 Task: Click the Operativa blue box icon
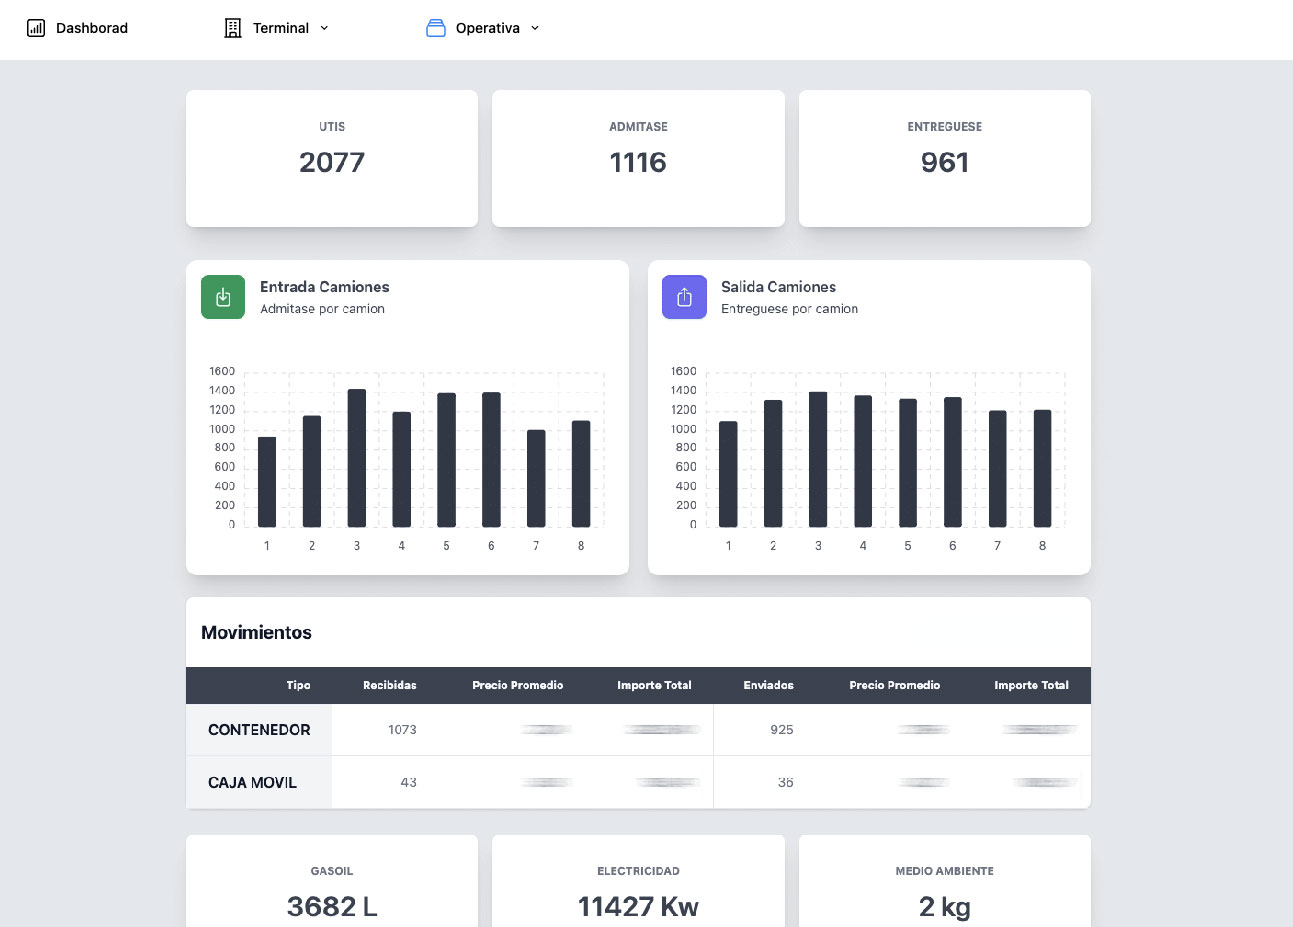[436, 28]
